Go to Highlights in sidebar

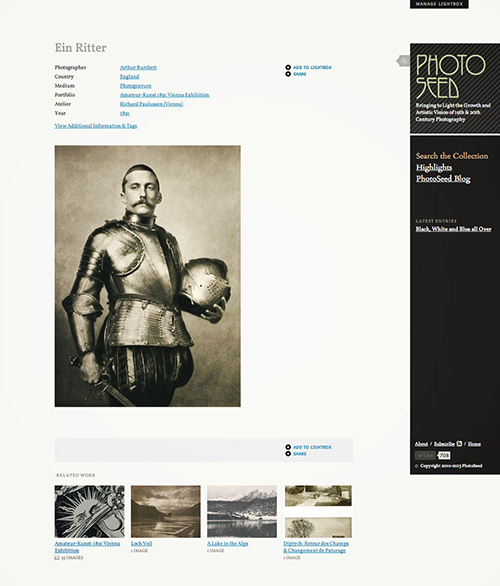click(x=434, y=167)
